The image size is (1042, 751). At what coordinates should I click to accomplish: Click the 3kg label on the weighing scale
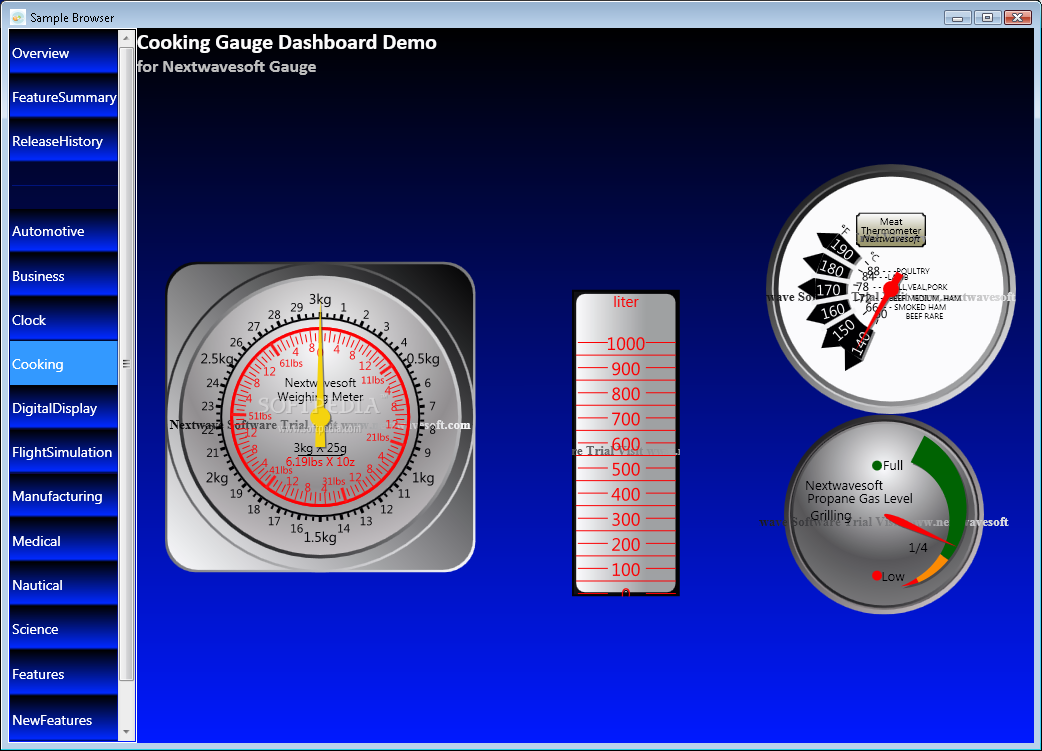(x=320, y=299)
